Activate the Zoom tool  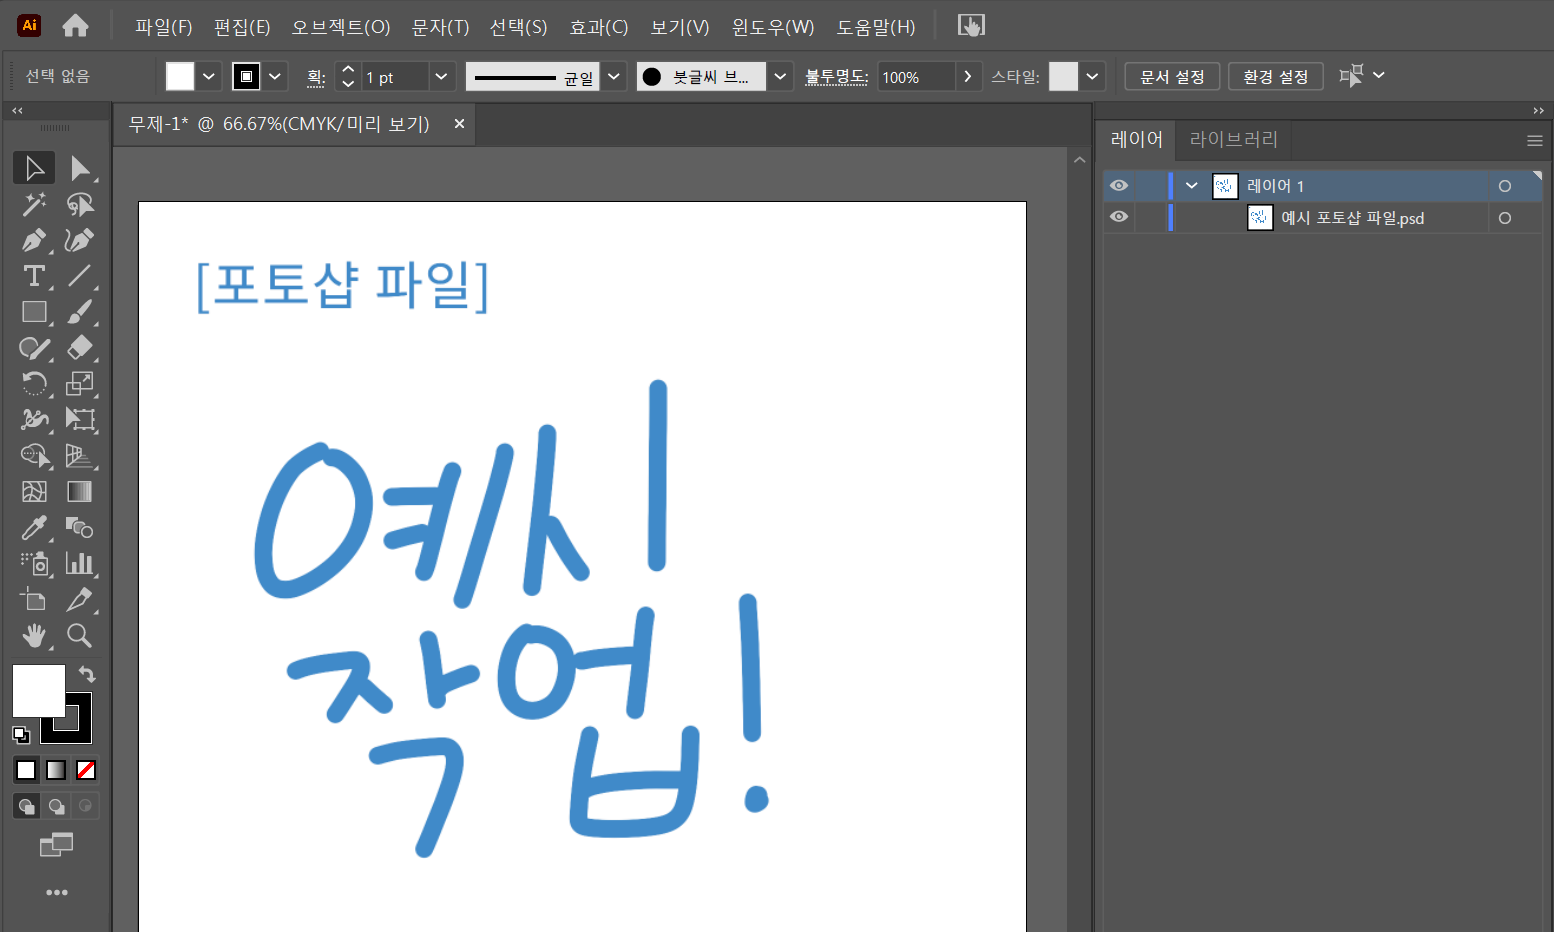pos(80,636)
